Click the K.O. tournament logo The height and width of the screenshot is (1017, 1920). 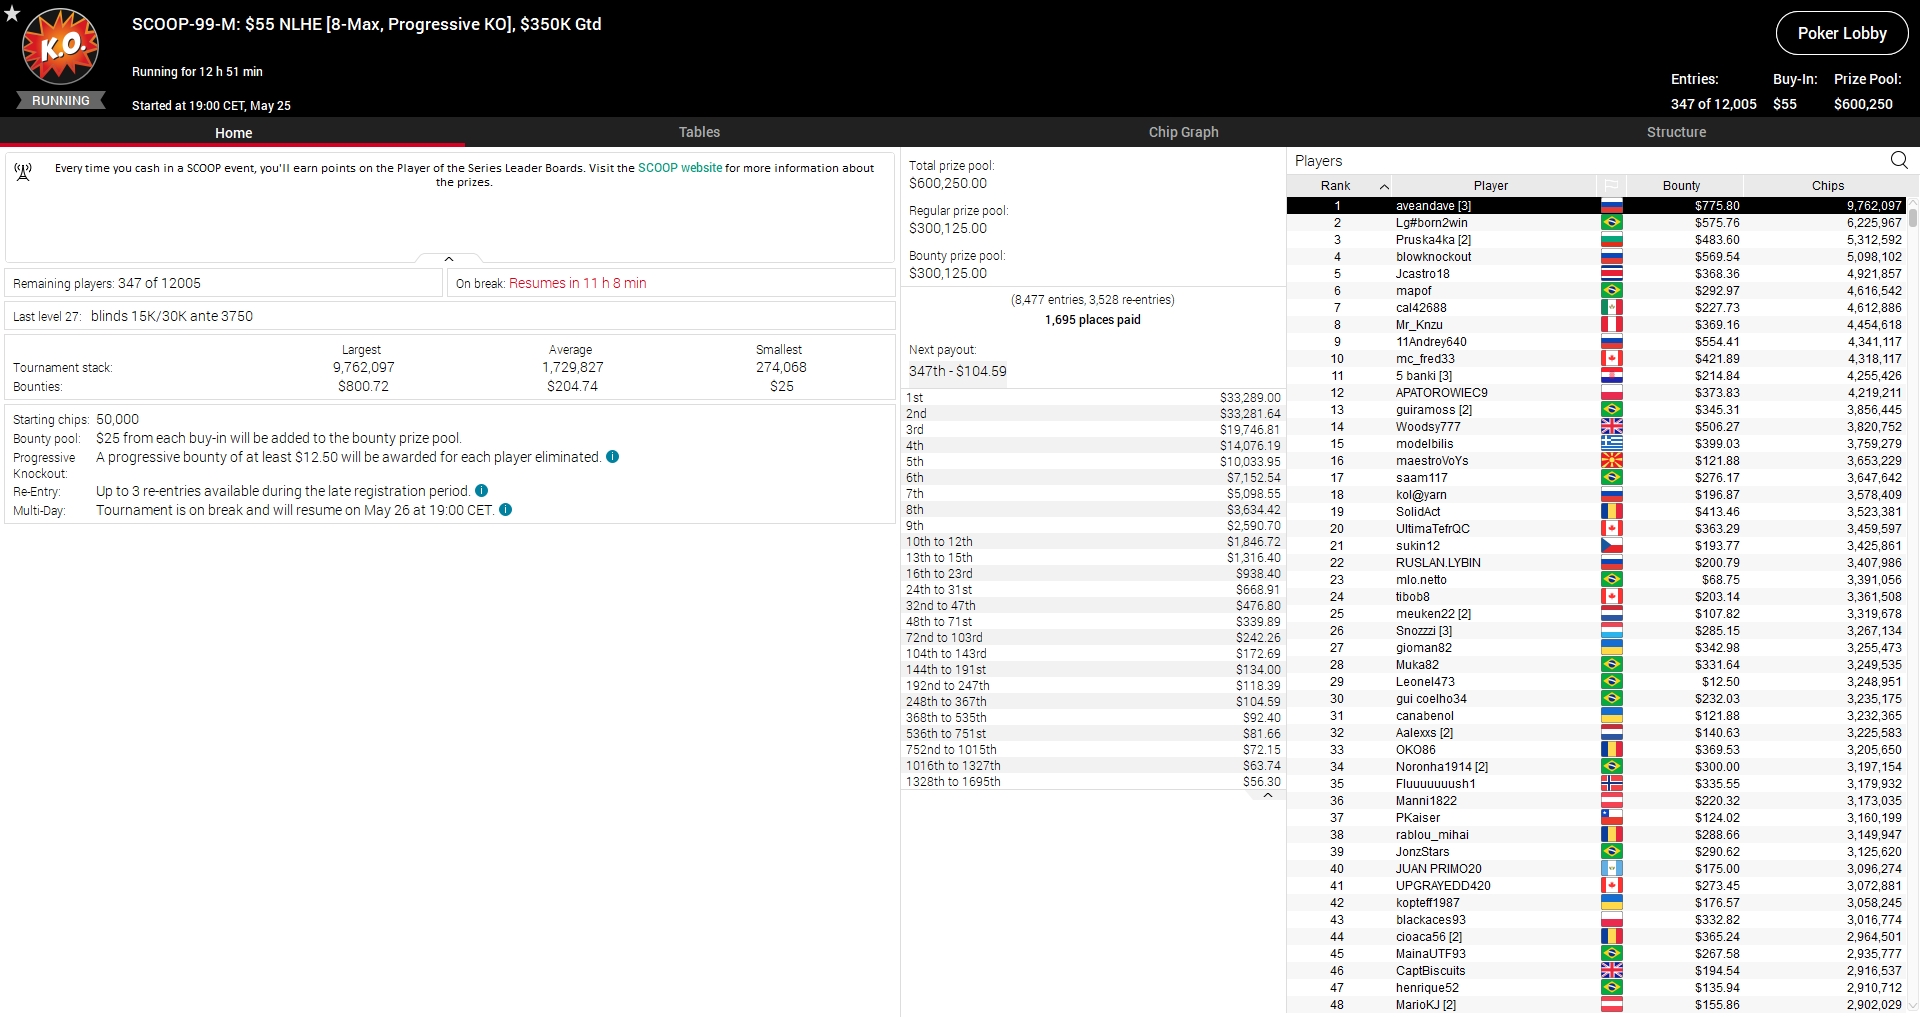(61, 46)
